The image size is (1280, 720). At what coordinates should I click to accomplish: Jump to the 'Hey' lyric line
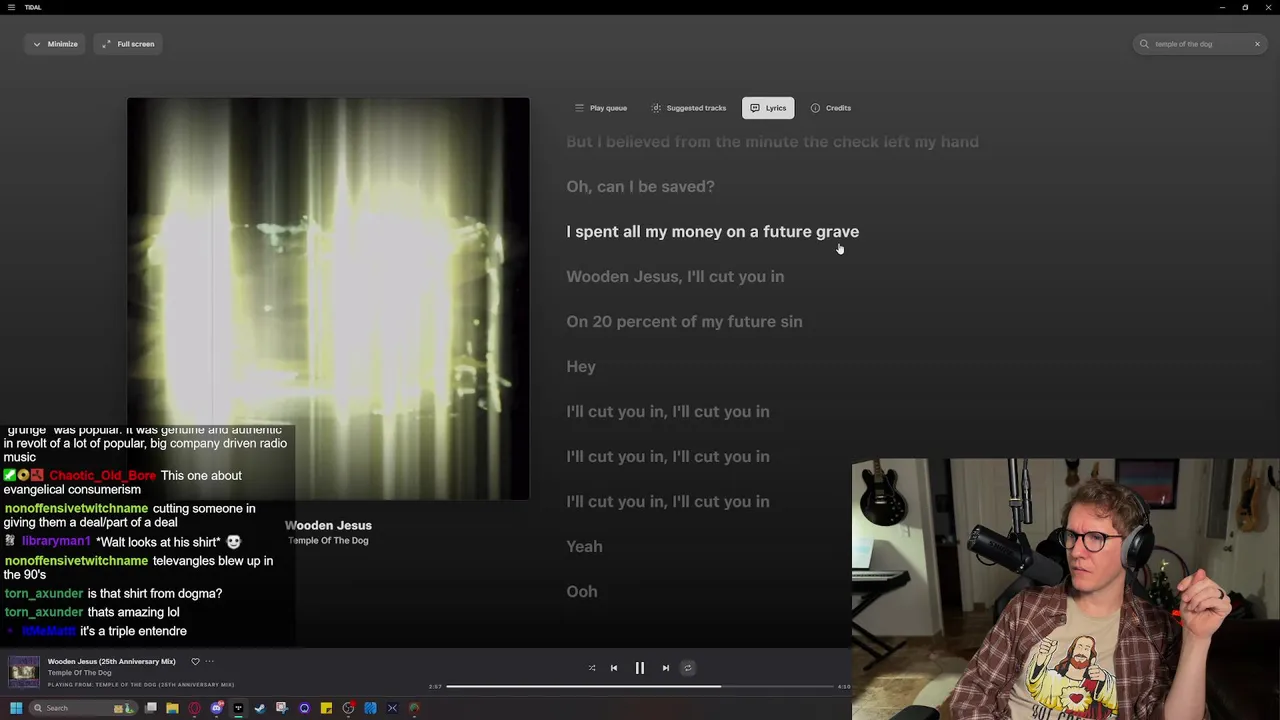pyautogui.click(x=581, y=367)
